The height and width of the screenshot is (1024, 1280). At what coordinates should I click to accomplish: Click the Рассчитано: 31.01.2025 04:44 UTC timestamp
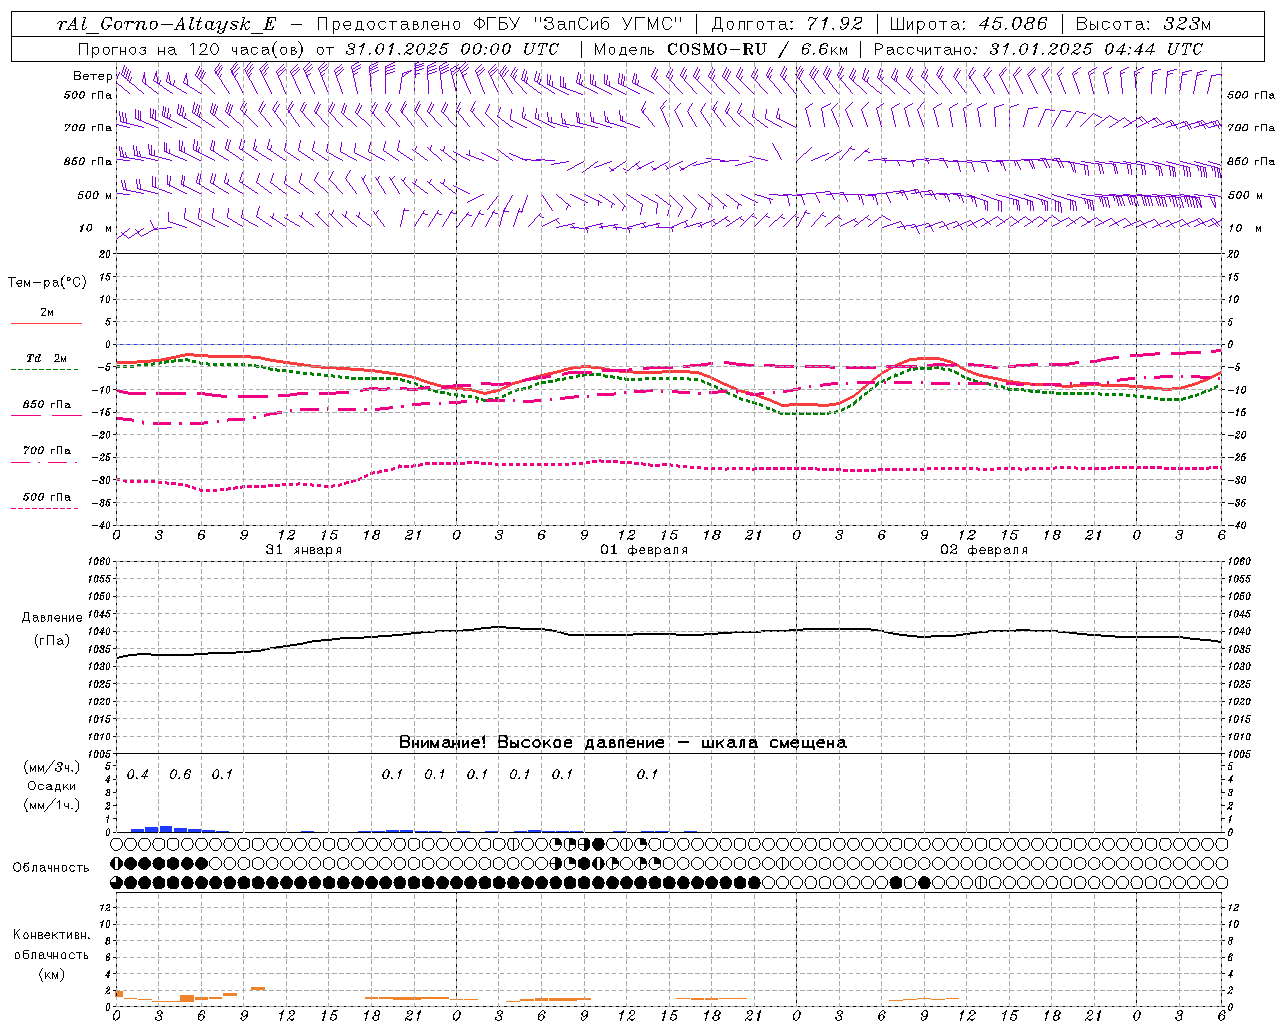coord(1038,49)
